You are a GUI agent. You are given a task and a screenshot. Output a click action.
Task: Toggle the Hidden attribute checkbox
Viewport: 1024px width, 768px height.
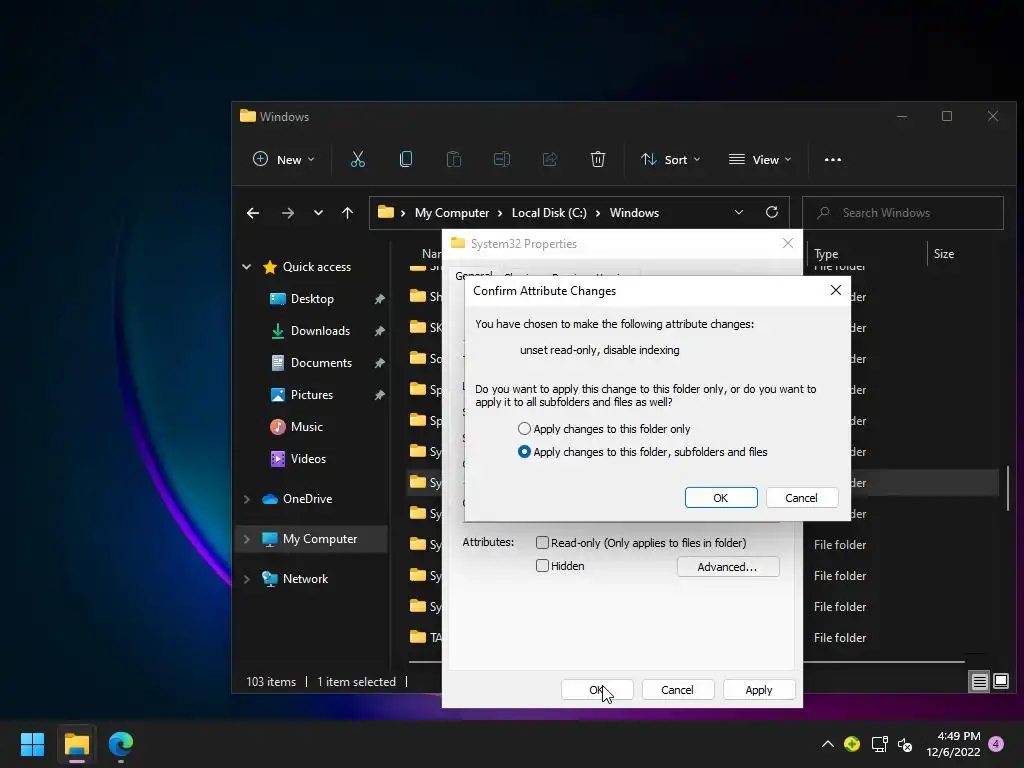coord(542,566)
